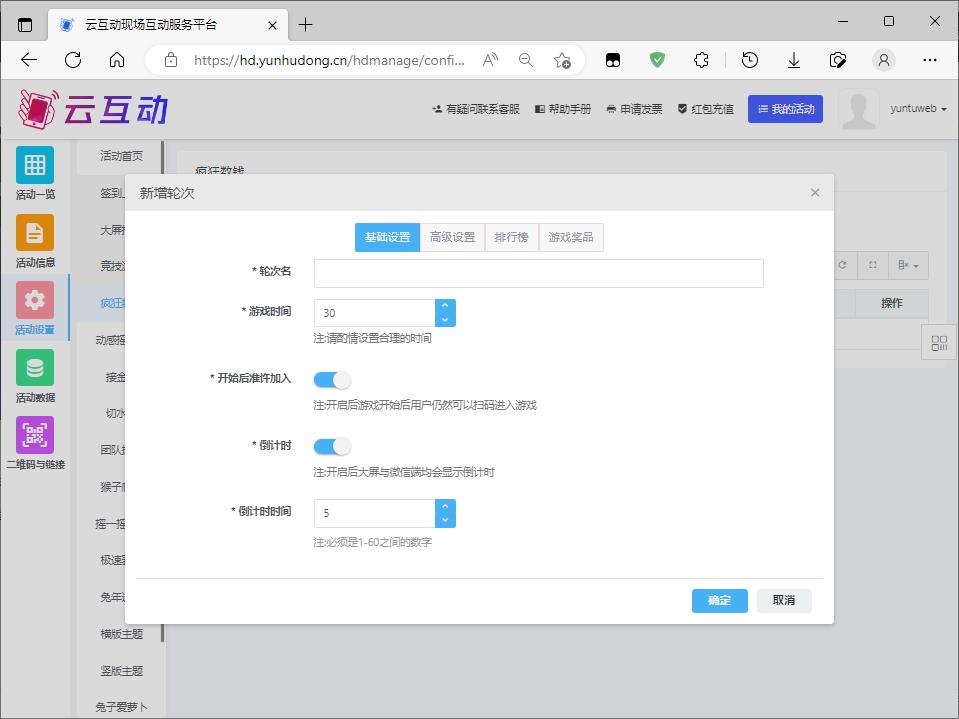
Task: Switch to the 基础设置 tab
Action: 387,237
